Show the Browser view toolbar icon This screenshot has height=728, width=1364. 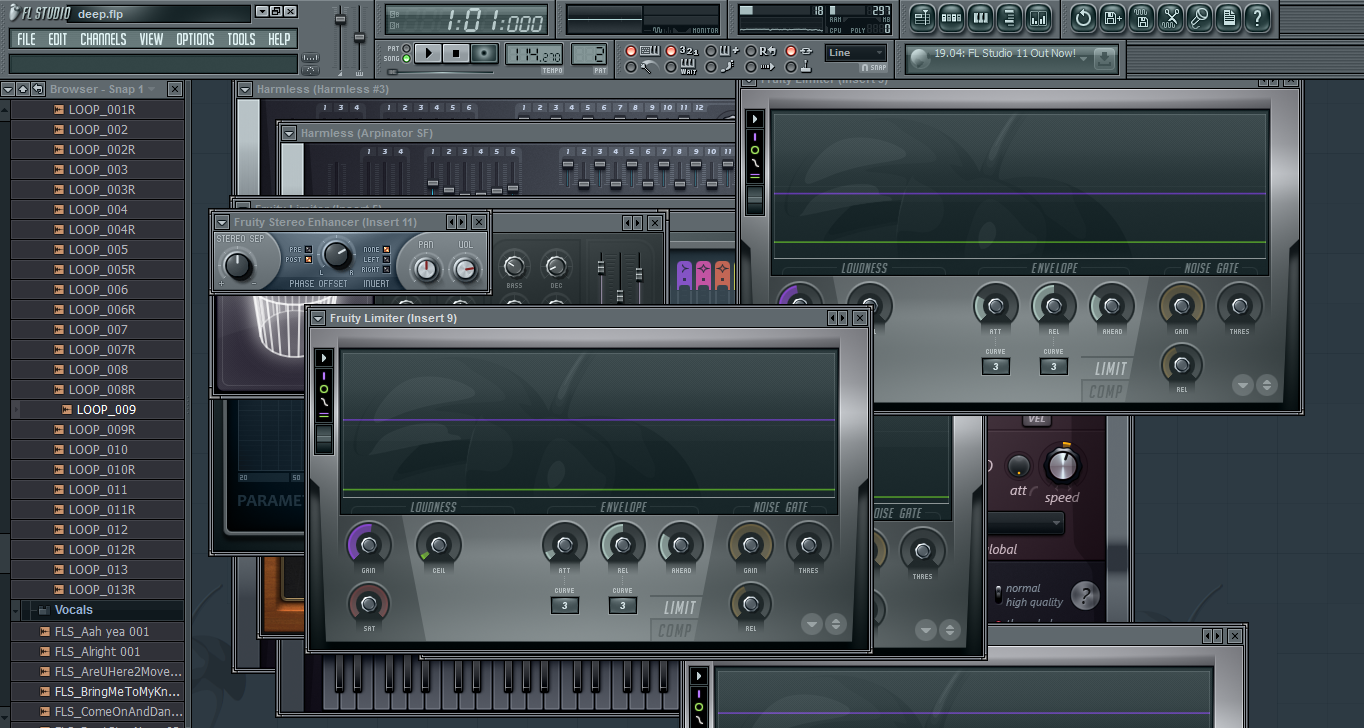(x=1010, y=17)
